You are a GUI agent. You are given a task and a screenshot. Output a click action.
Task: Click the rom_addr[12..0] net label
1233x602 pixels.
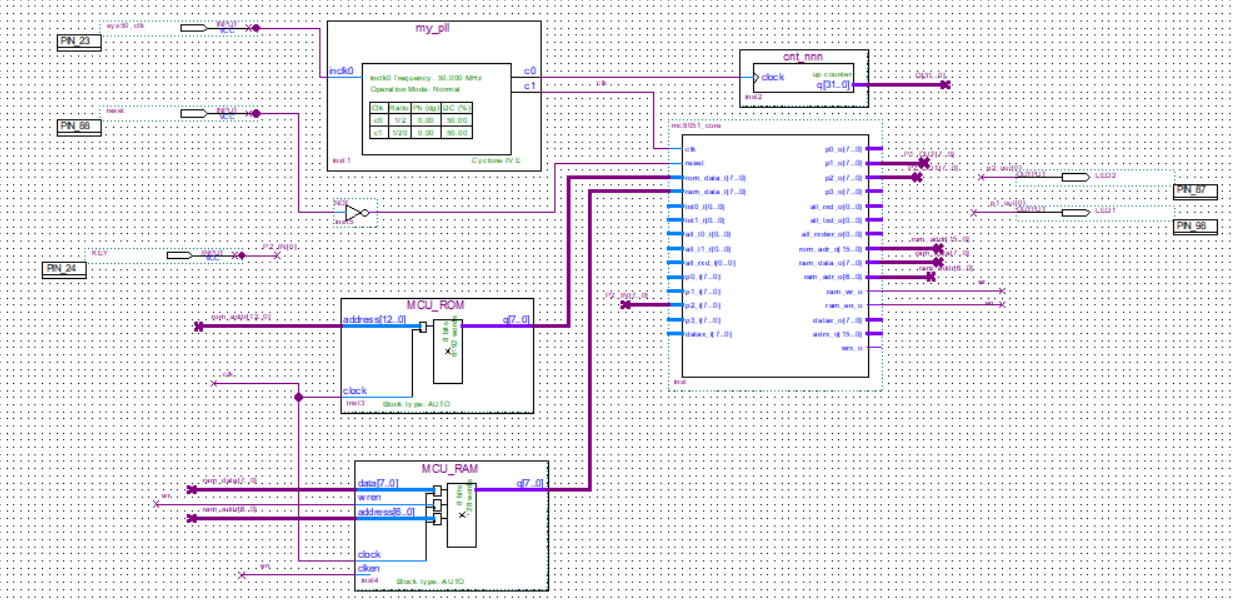[x=241, y=317]
